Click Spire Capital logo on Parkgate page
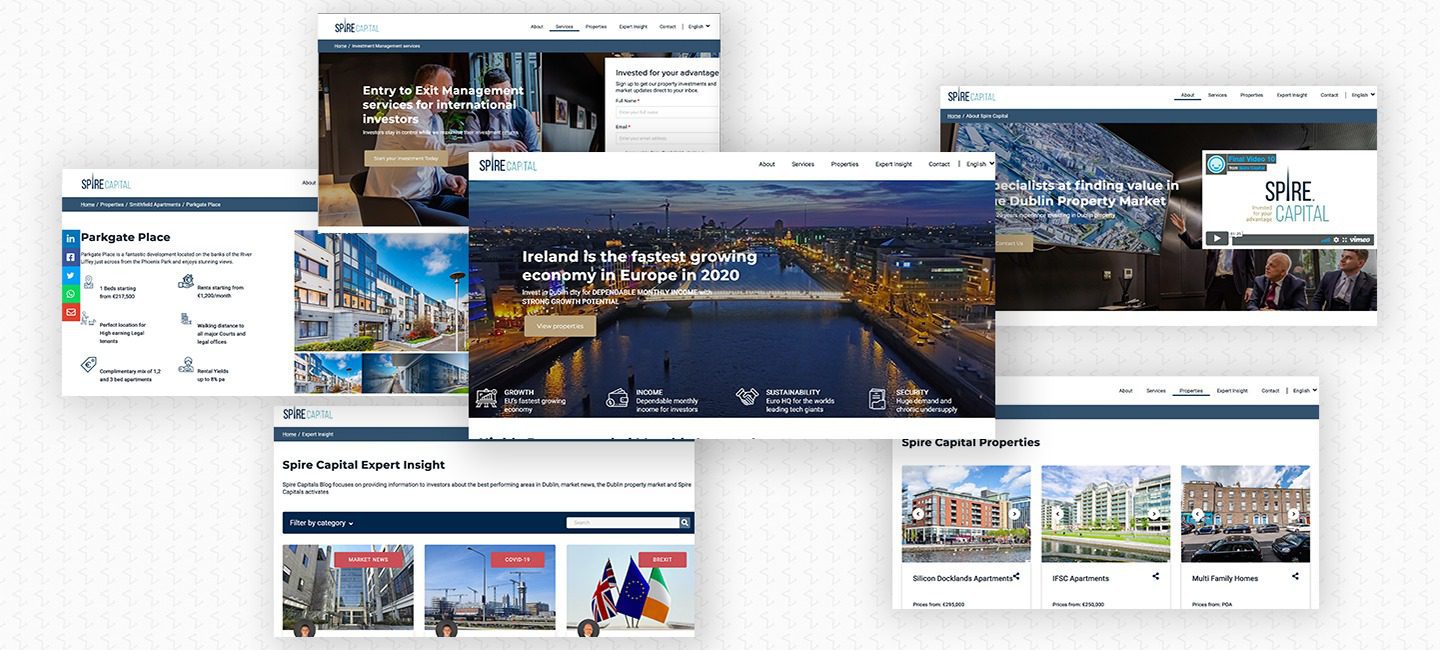 pyautogui.click(x=106, y=183)
